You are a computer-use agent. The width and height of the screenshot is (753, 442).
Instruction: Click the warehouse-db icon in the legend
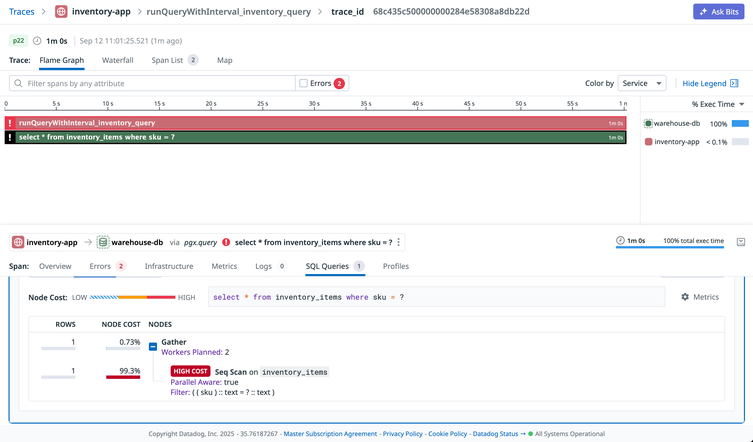coord(648,123)
